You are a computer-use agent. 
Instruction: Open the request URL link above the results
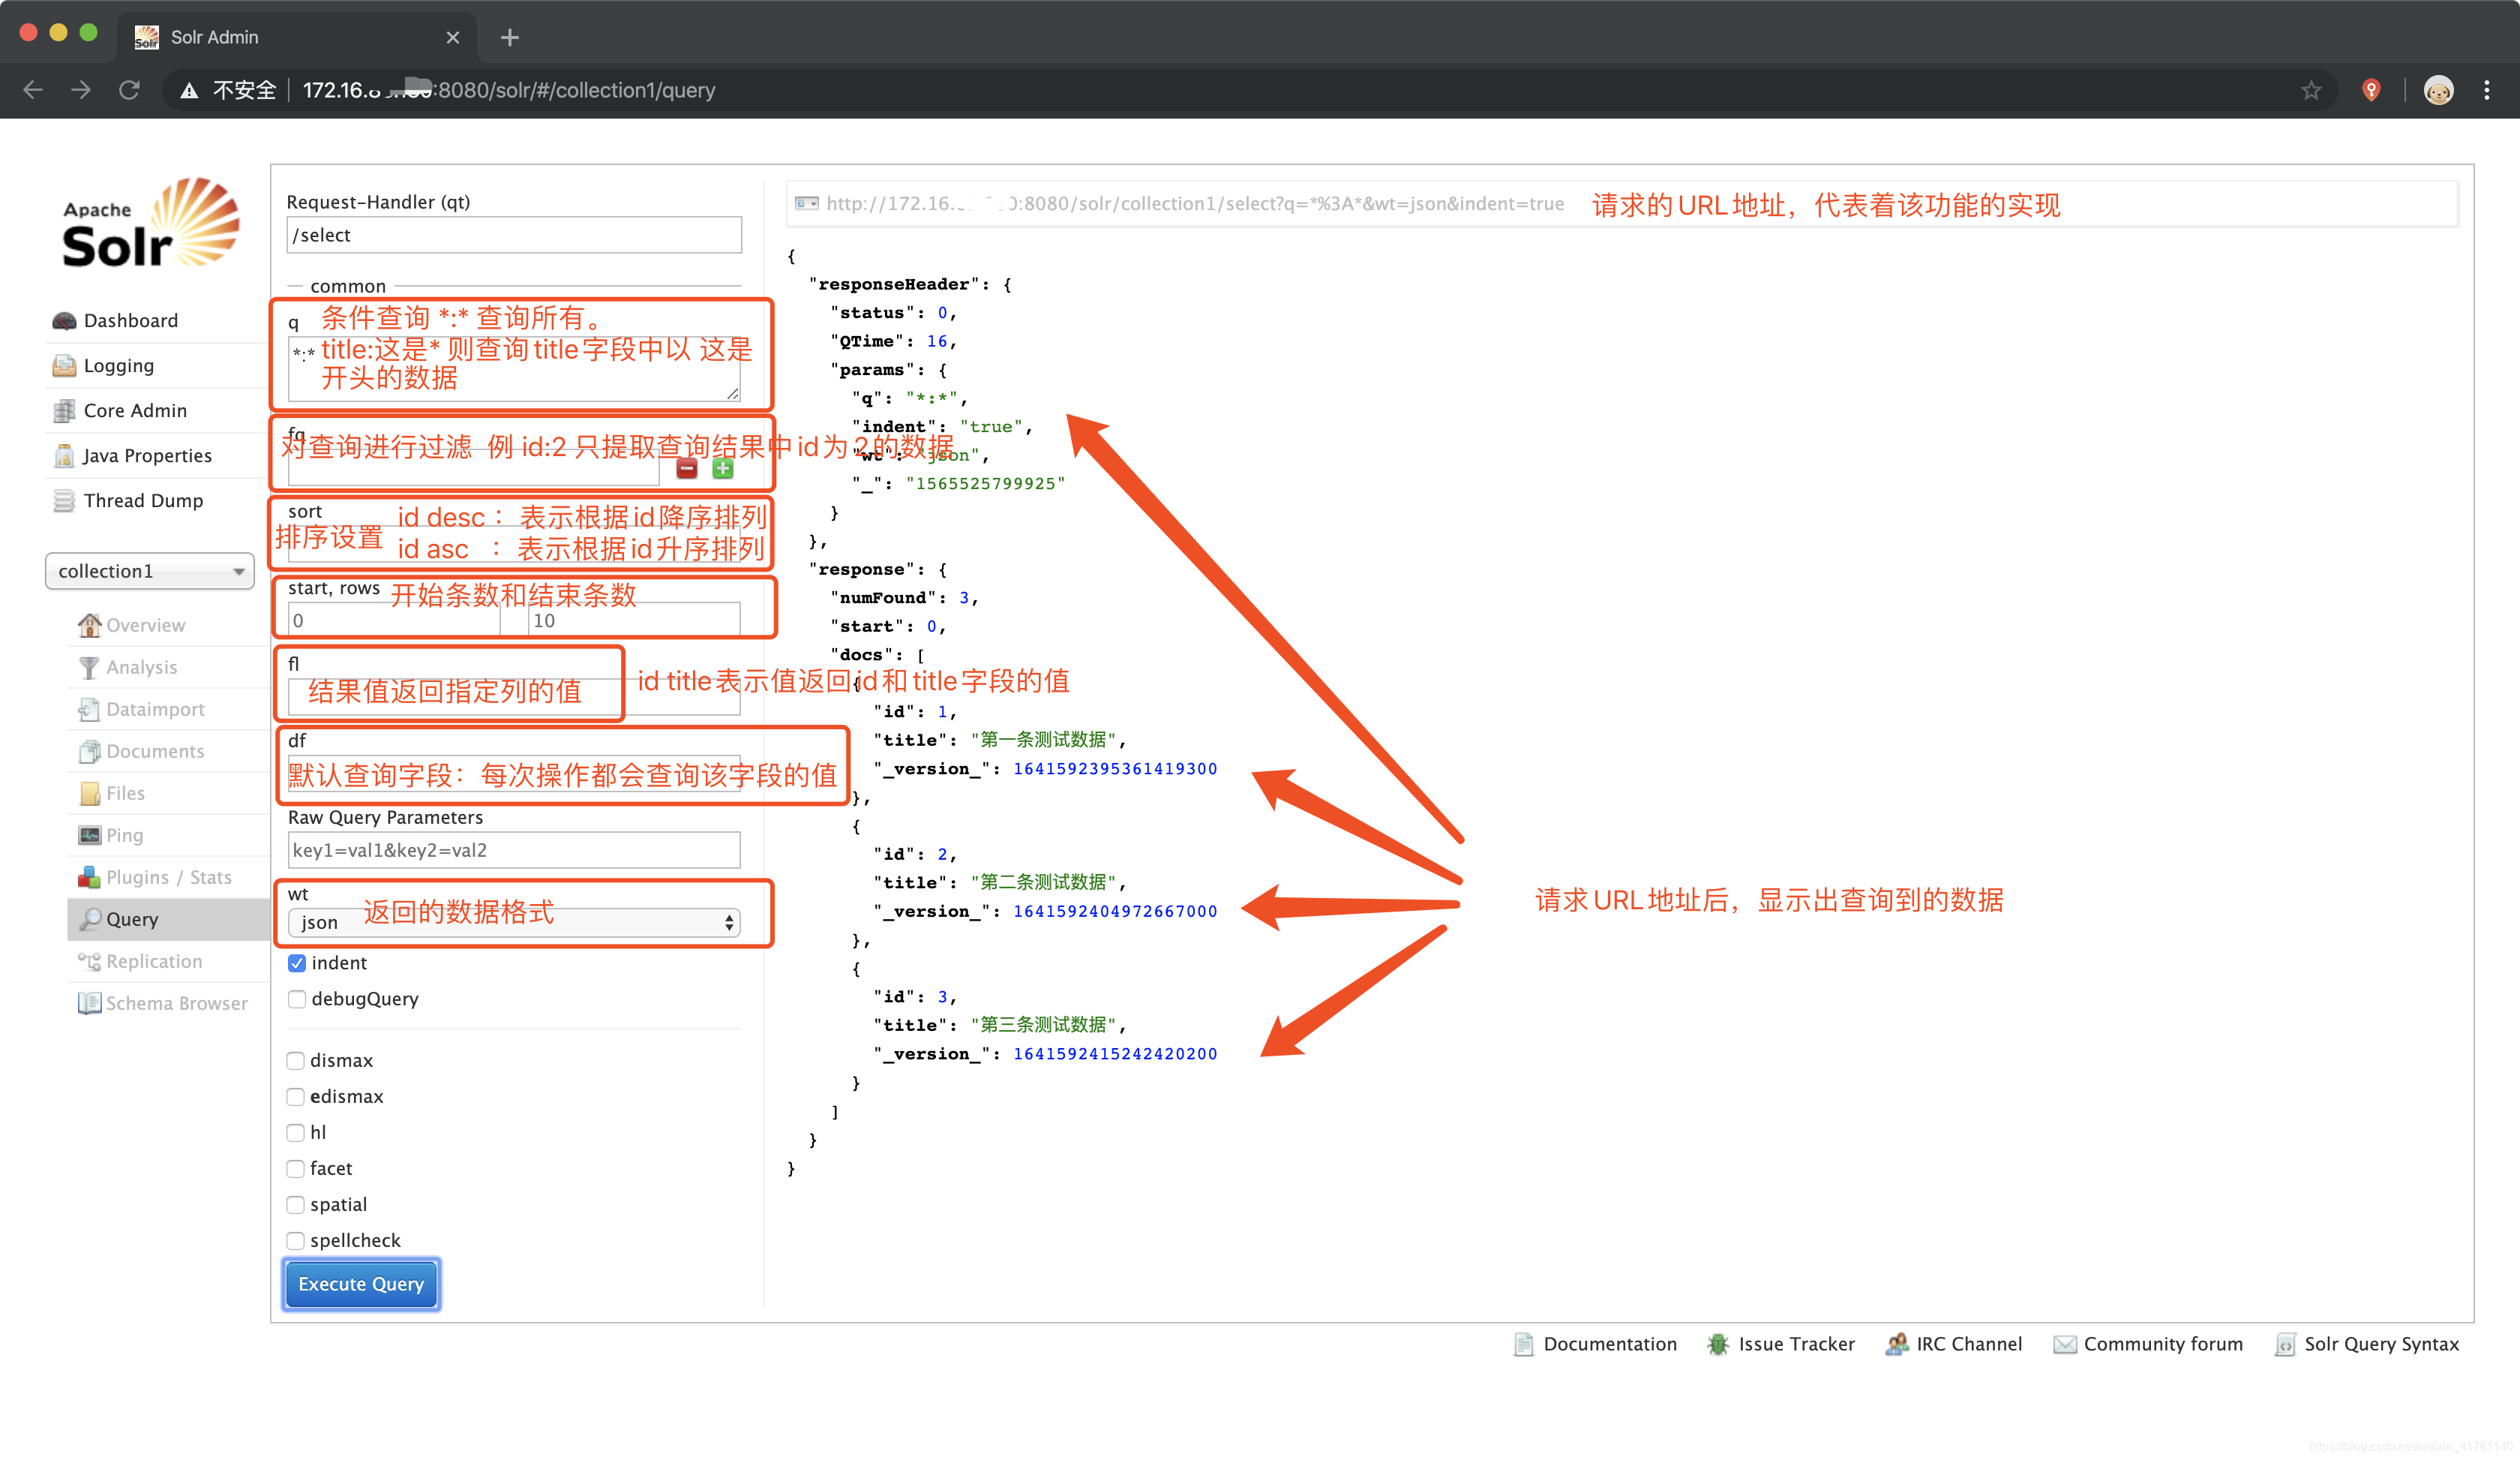(1194, 204)
